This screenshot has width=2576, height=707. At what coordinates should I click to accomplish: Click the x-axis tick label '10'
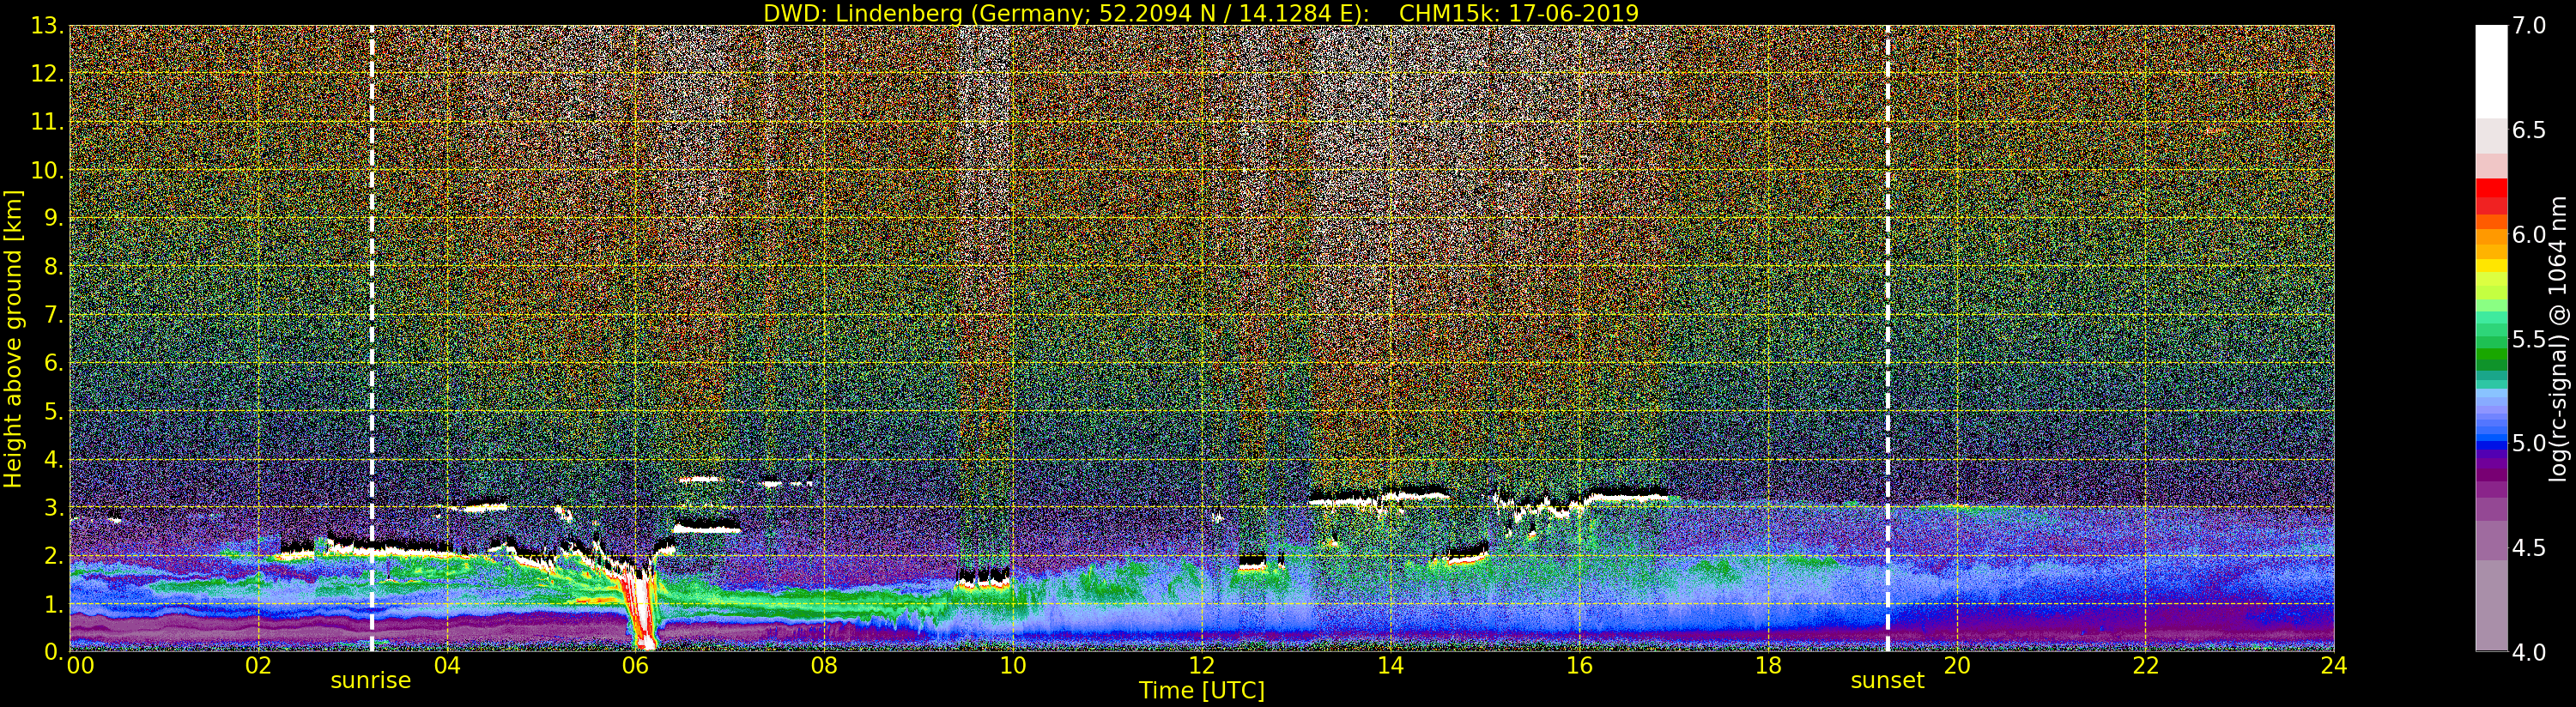pyautogui.click(x=1013, y=665)
